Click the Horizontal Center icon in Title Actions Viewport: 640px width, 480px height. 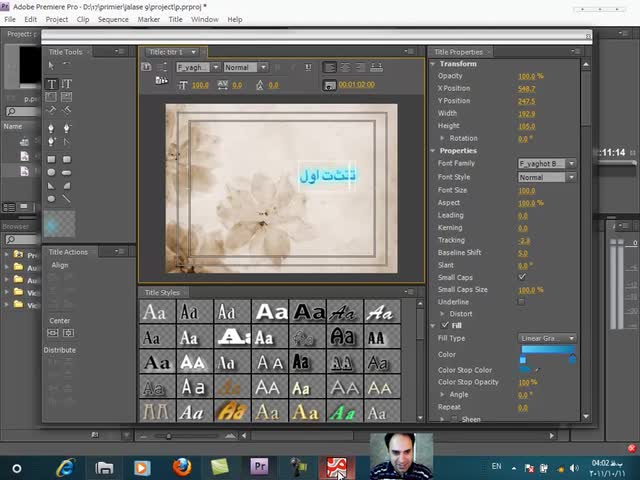coord(52,333)
